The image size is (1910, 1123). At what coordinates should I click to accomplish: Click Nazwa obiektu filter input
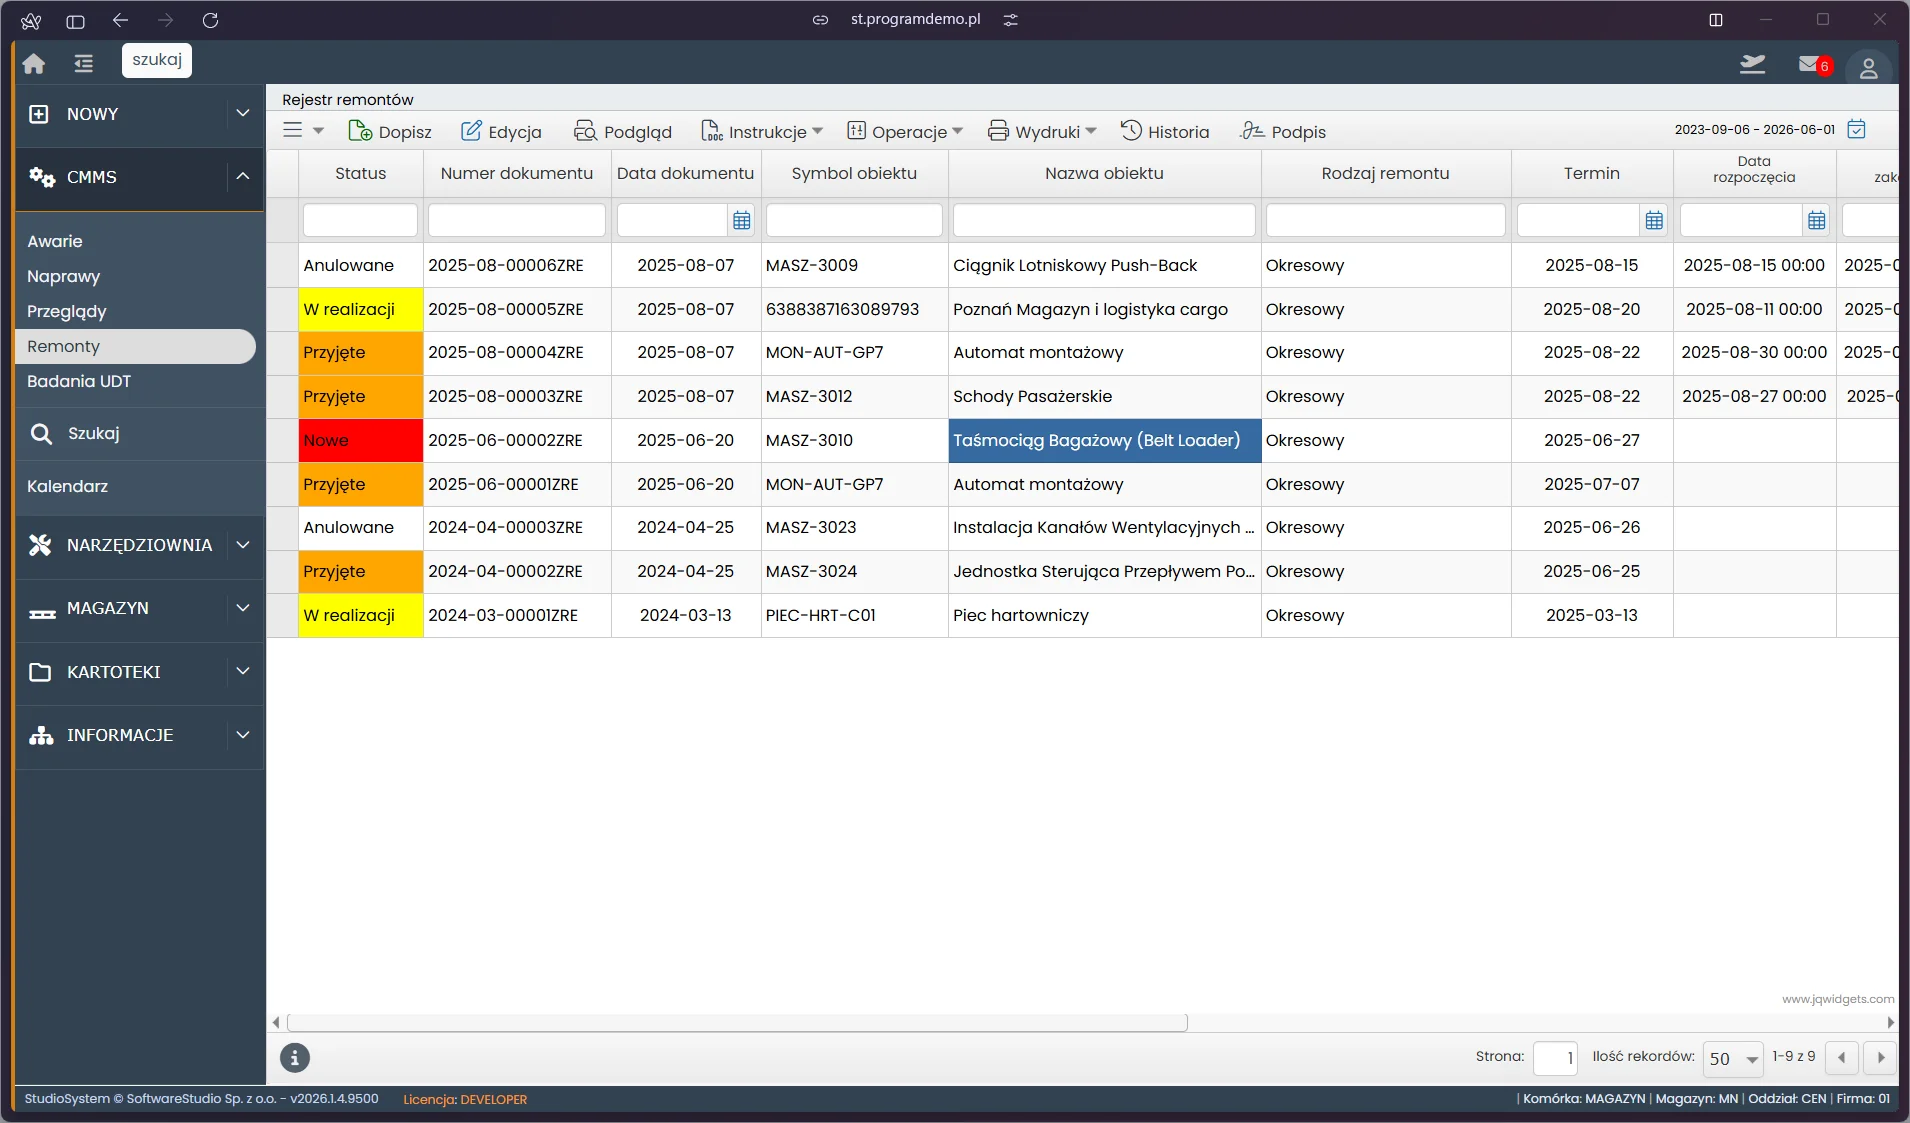pyautogui.click(x=1104, y=220)
